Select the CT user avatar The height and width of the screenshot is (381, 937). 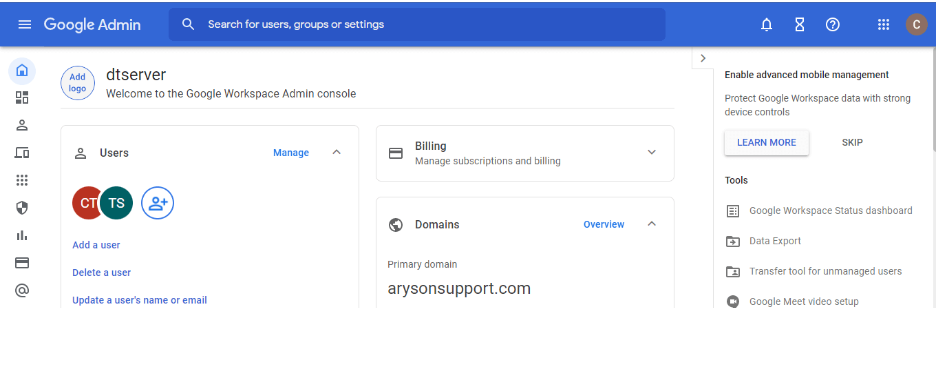coord(86,203)
